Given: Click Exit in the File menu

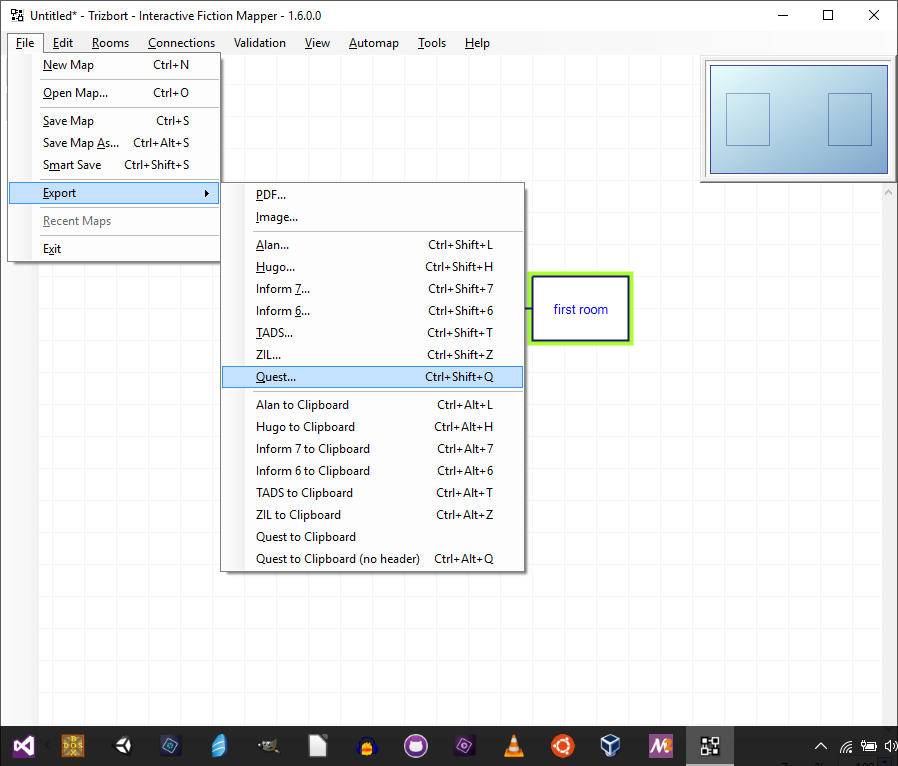Looking at the screenshot, I should tap(114, 249).
